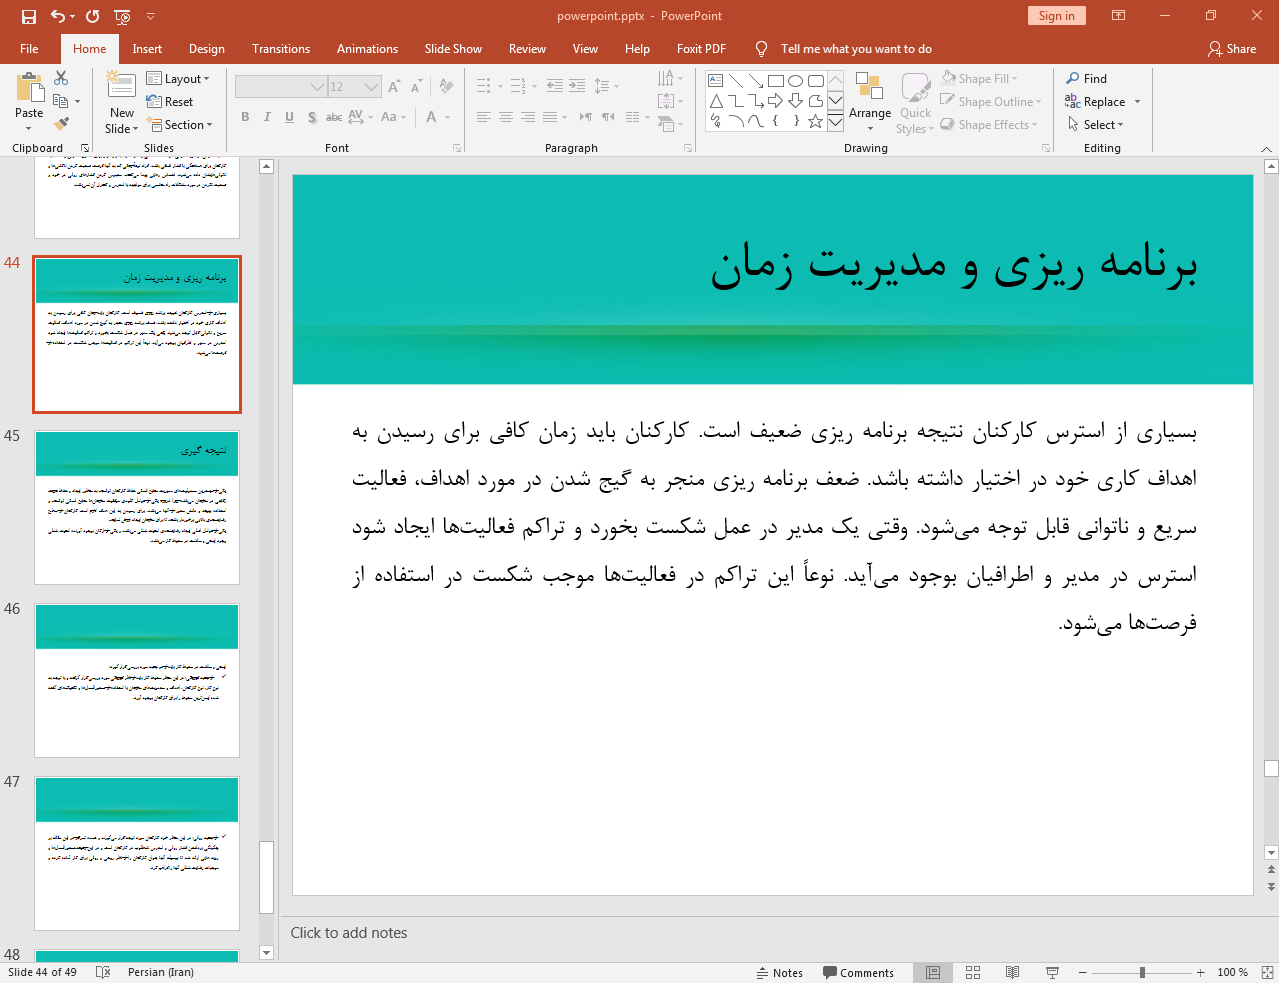Switch to Reading View in status bar
This screenshot has width=1279, height=983.
point(1012,972)
